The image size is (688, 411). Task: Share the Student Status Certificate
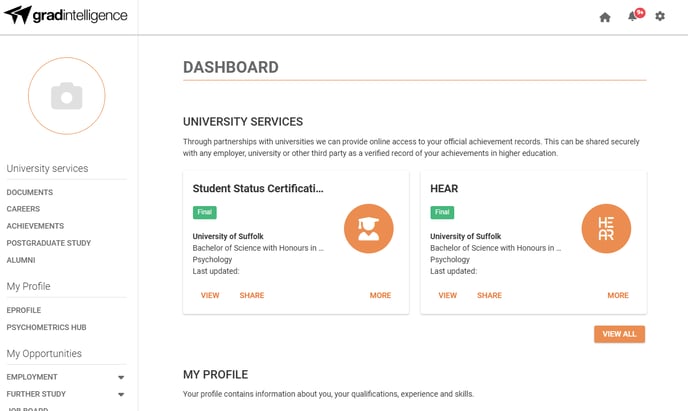[x=252, y=295]
